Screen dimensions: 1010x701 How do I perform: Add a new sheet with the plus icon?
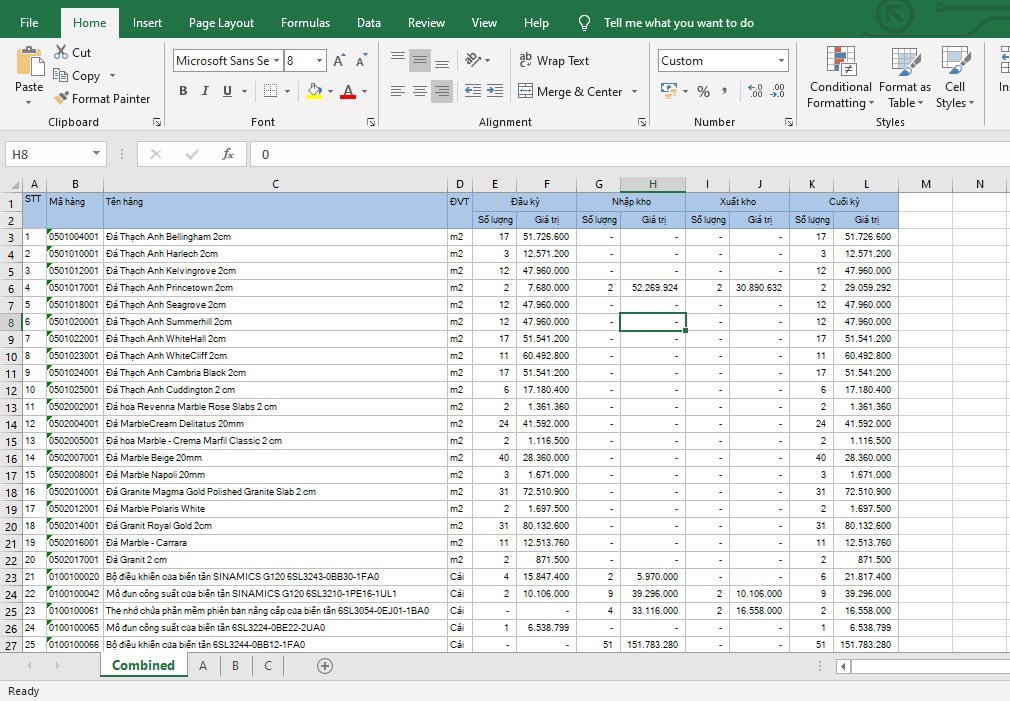coord(324,666)
